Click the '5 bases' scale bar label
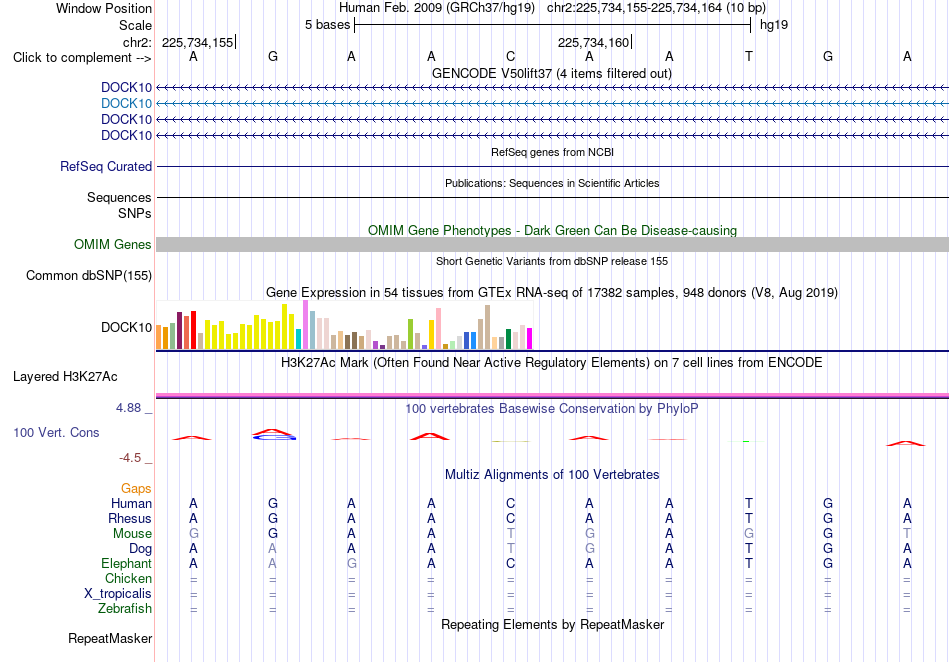 coord(327,25)
